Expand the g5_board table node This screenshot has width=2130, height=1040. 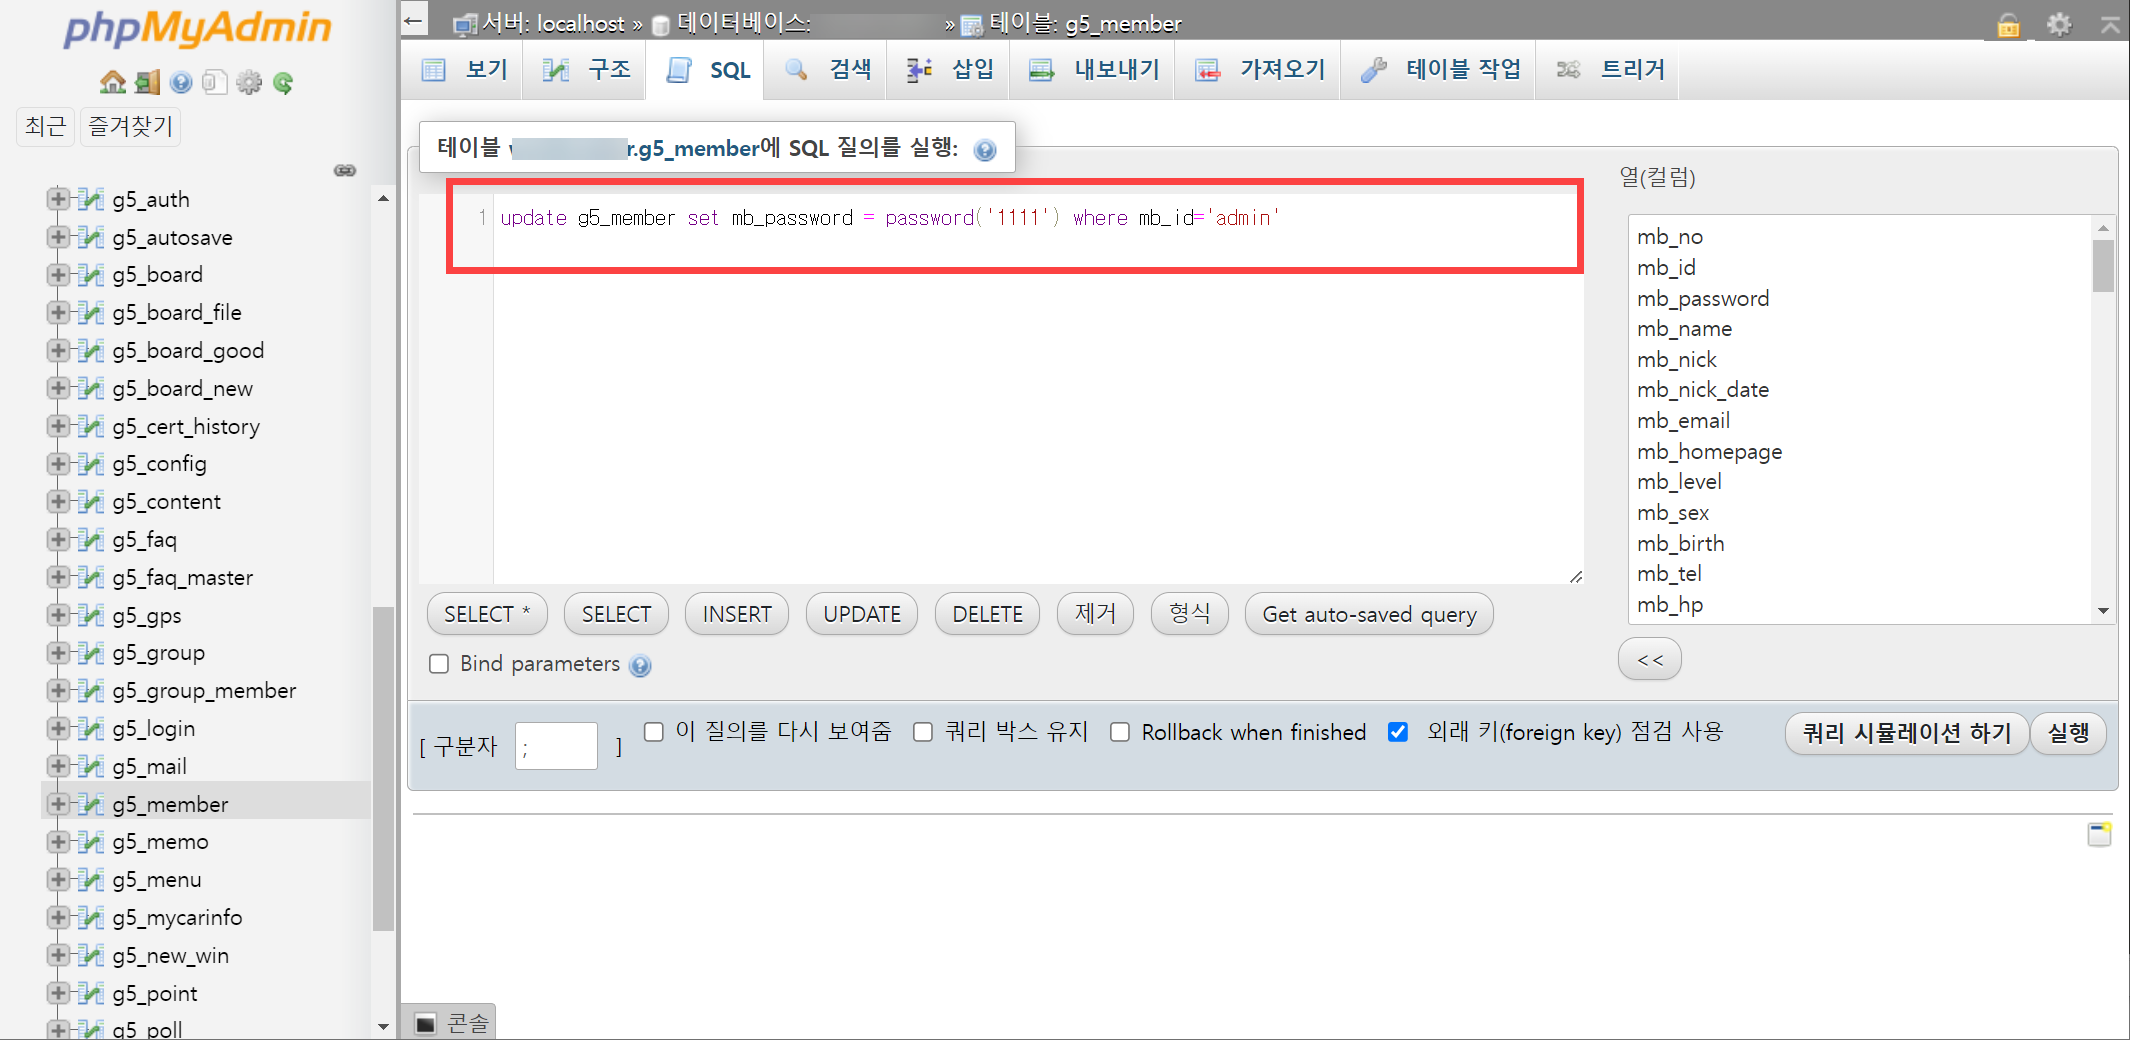click(57, 274)
